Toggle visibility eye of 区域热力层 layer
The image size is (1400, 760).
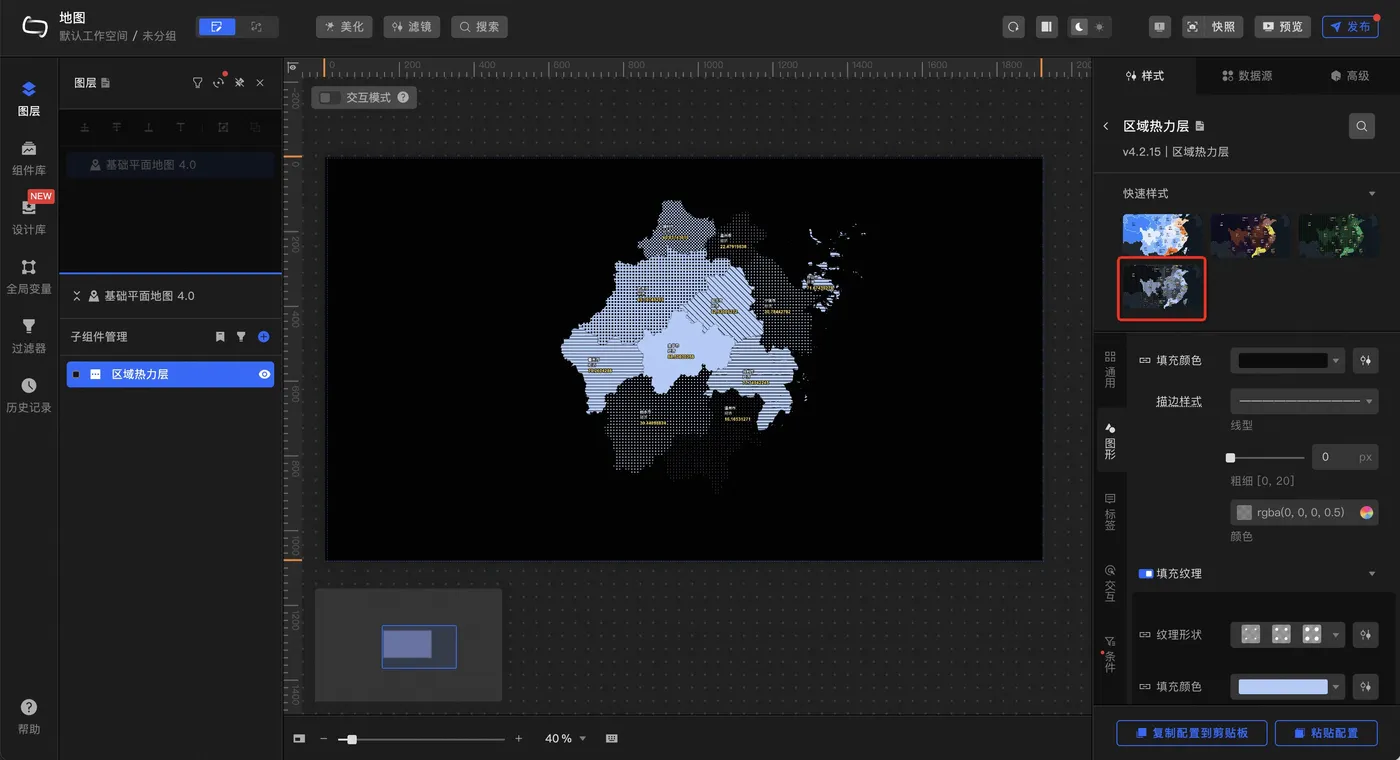264,374
